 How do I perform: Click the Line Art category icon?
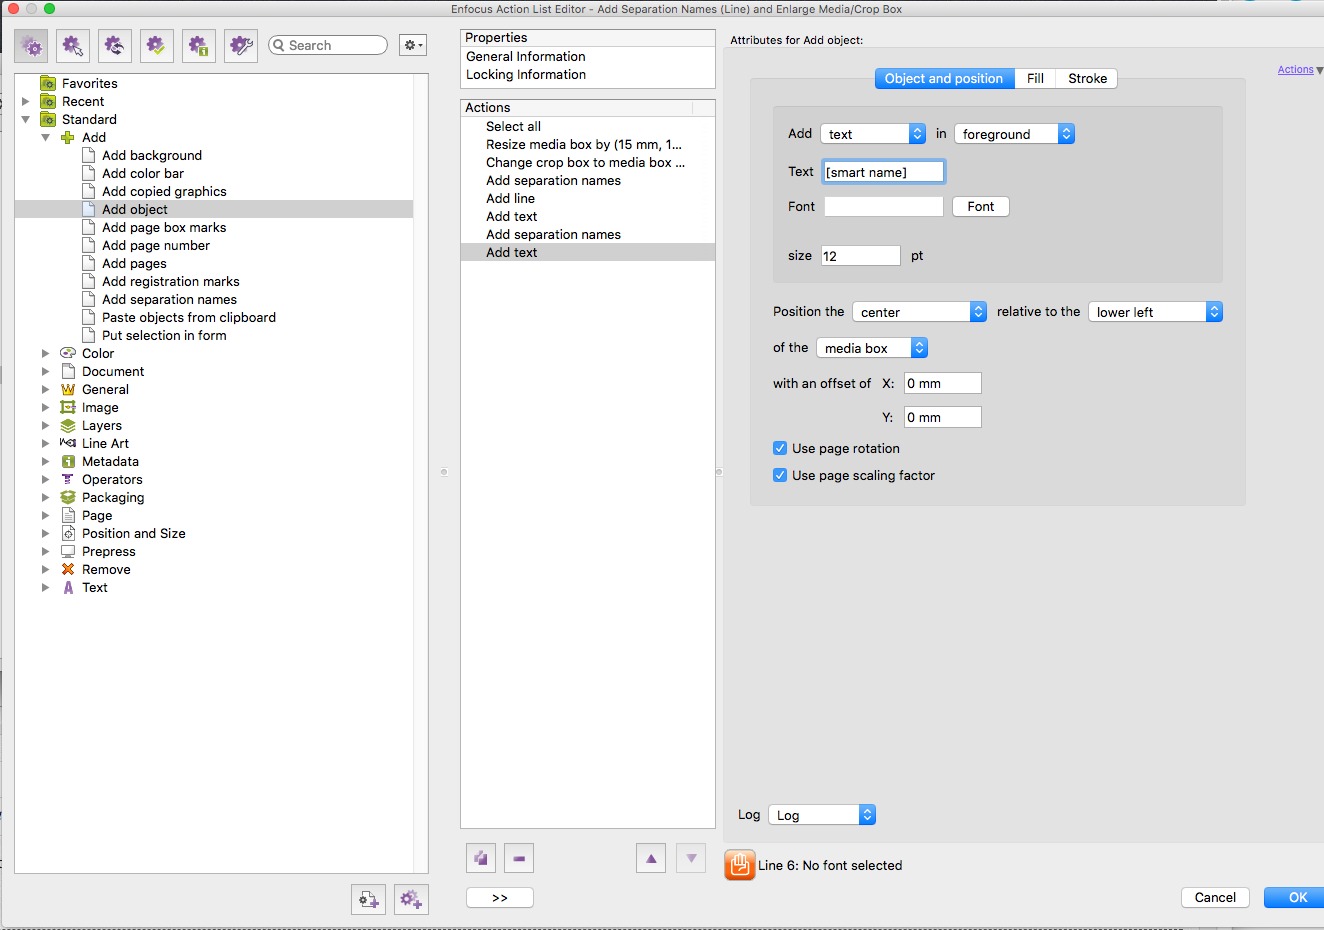(68, 443)
